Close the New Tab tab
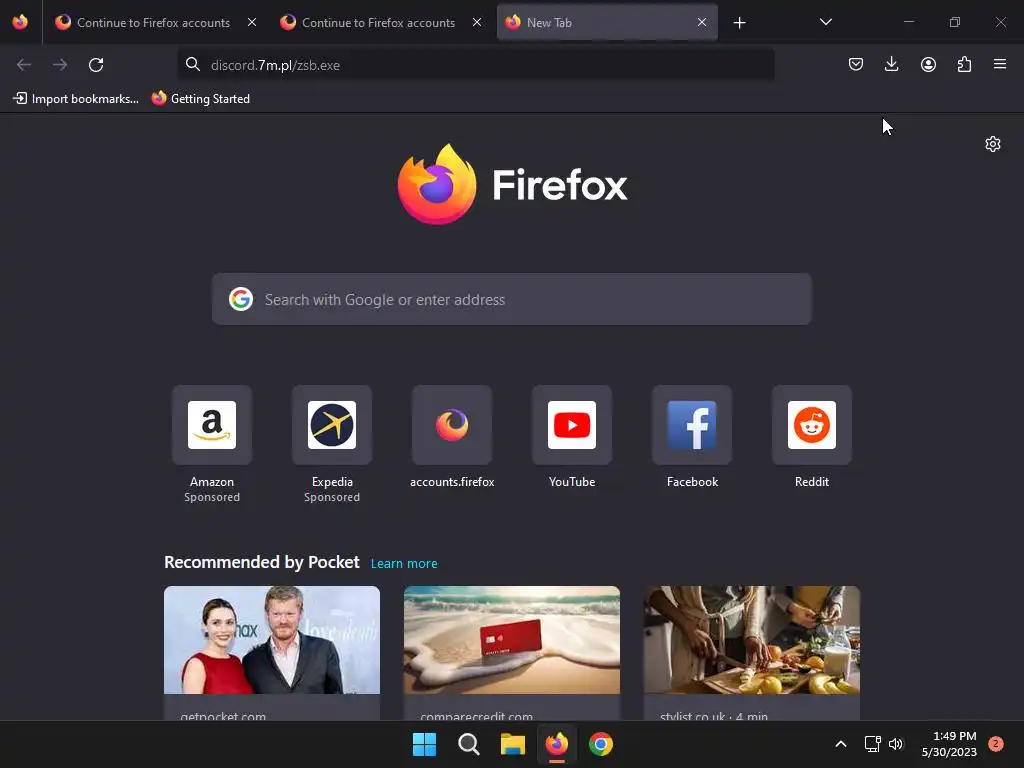This screenshot has height=768, width=1024. tap(701, 22)
